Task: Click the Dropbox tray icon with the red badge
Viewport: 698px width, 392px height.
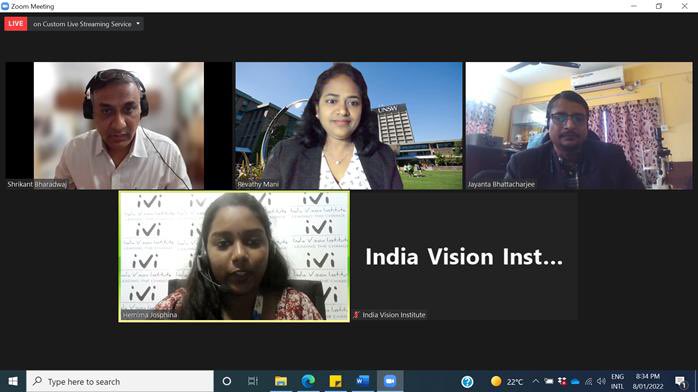Action: pyautogui.click(x=562, y=381)
